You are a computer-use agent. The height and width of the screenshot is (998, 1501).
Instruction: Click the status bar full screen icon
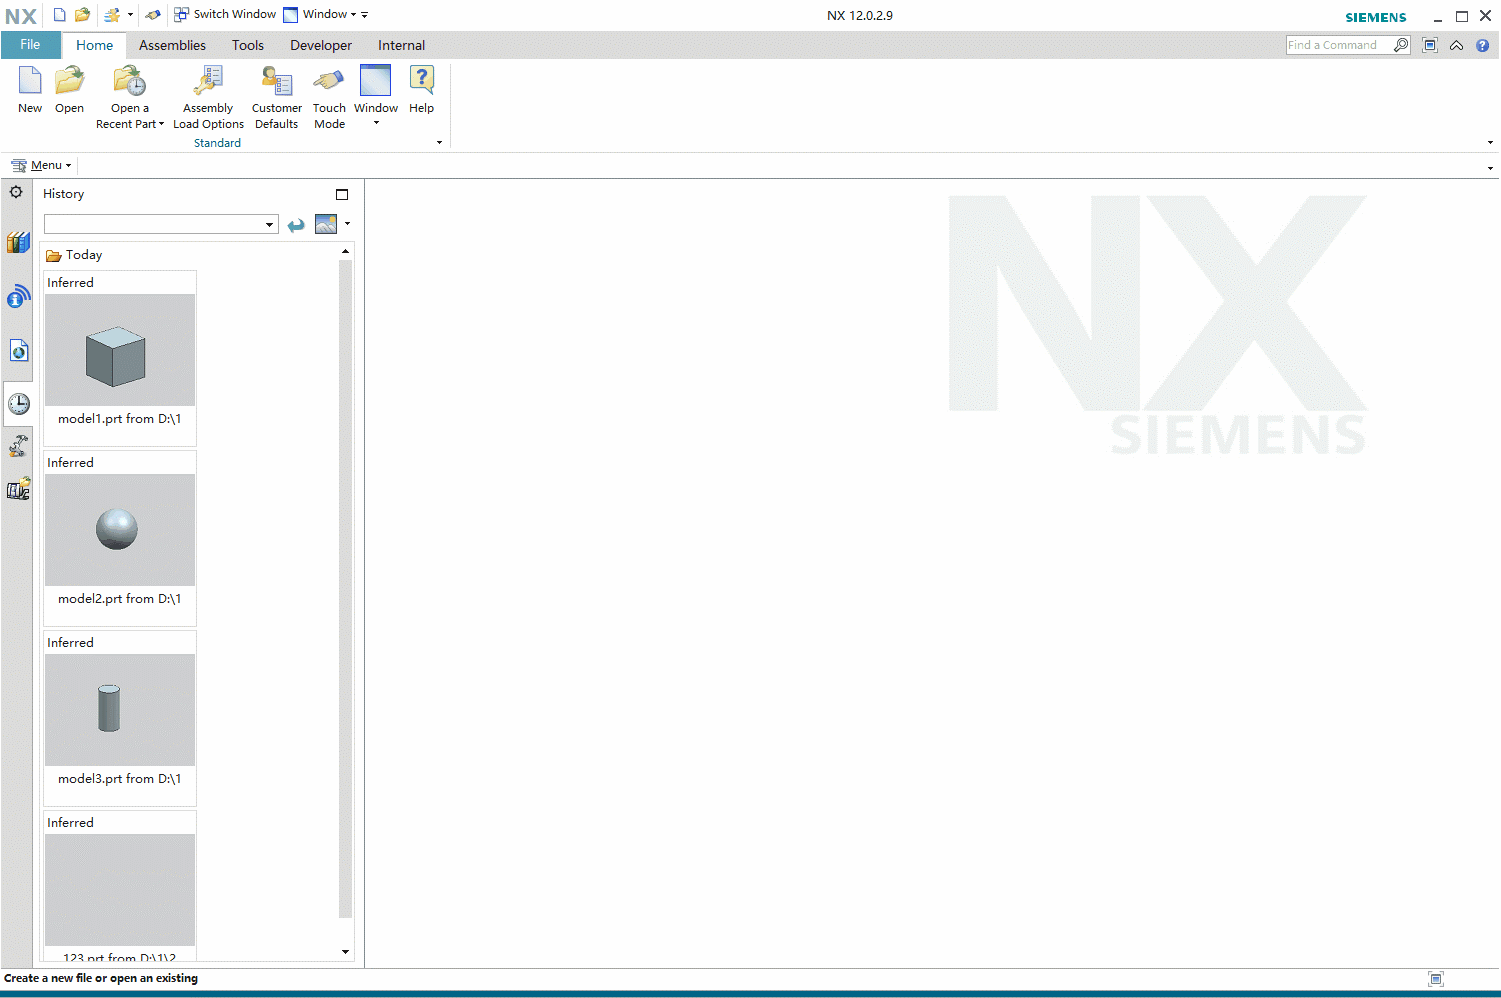1436,979
